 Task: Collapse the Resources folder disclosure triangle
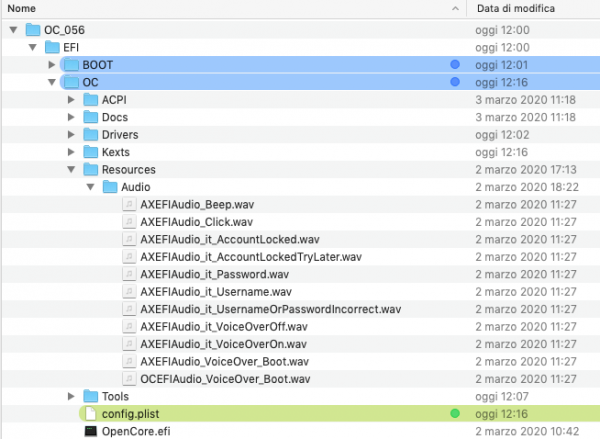coord(71,170)
